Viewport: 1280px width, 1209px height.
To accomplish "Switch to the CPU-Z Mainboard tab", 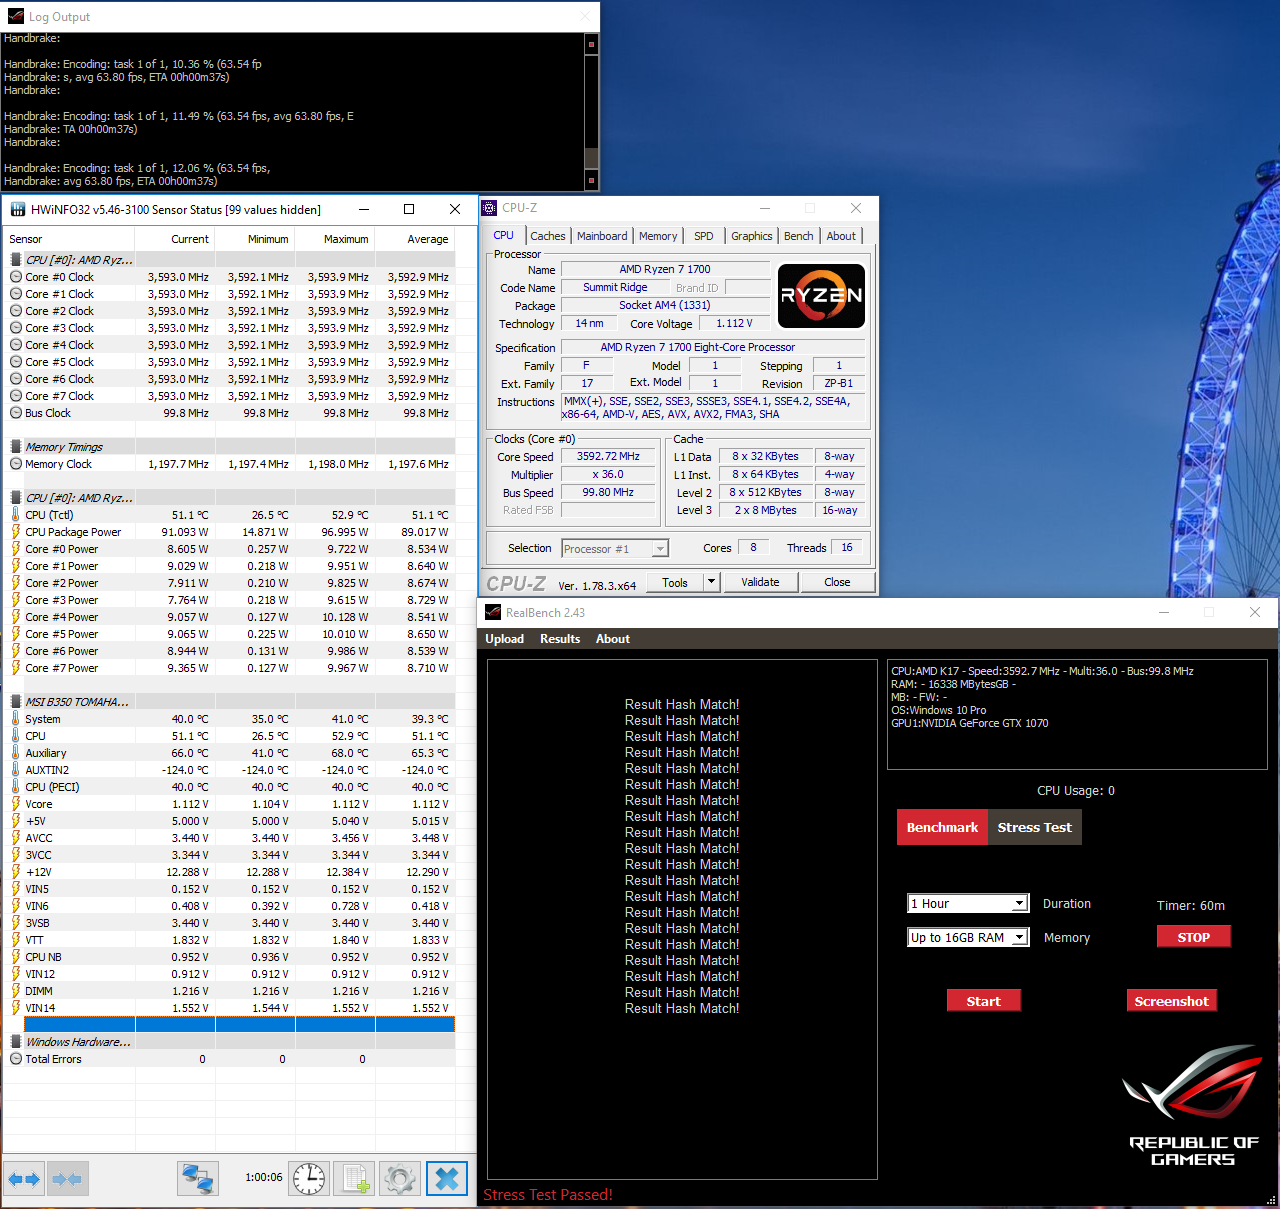I will click(602, 237).
